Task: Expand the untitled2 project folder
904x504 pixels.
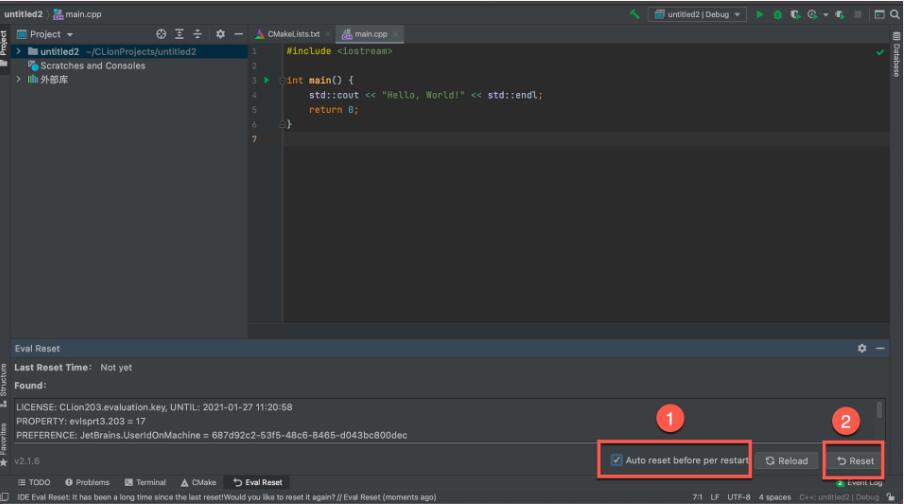Action: point(19,51)
